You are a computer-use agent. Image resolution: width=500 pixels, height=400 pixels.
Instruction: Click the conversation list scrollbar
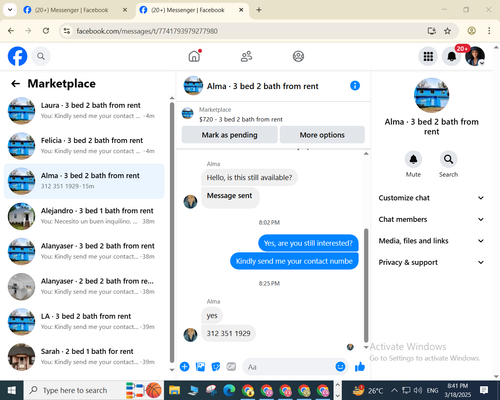172,232
